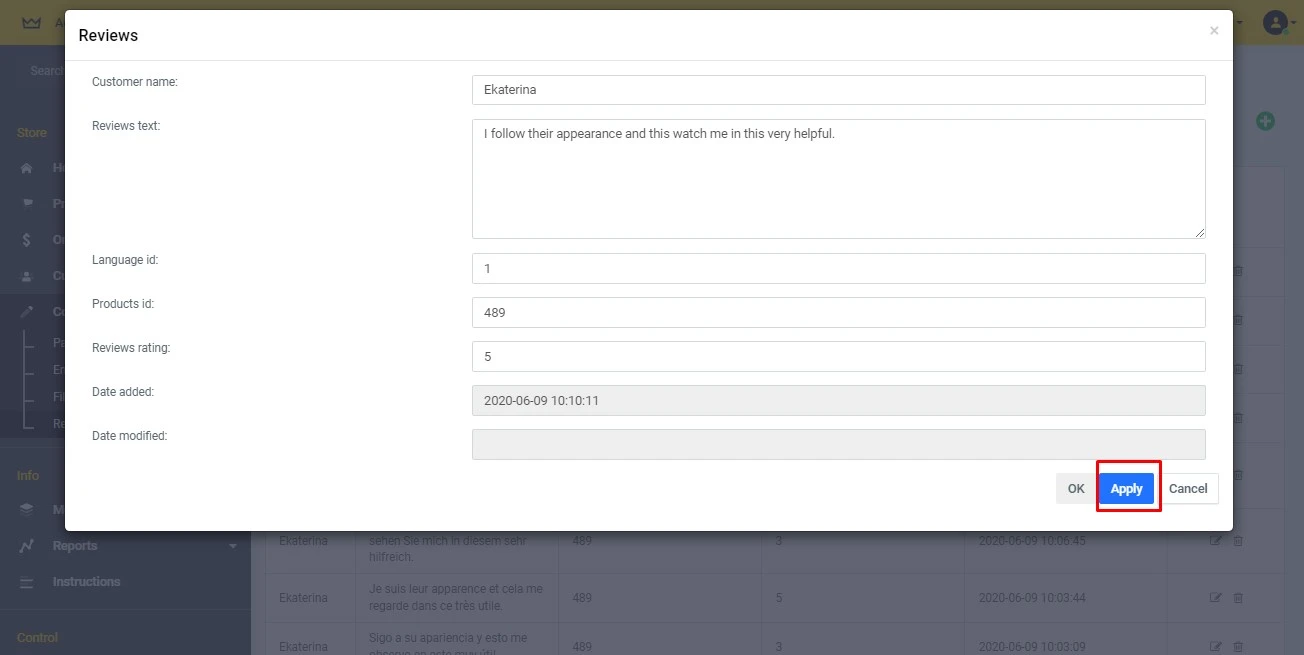Click the trash icon for the 10:03:44 review
This screenshot has width=1304, height=655.
(1238, 598)
